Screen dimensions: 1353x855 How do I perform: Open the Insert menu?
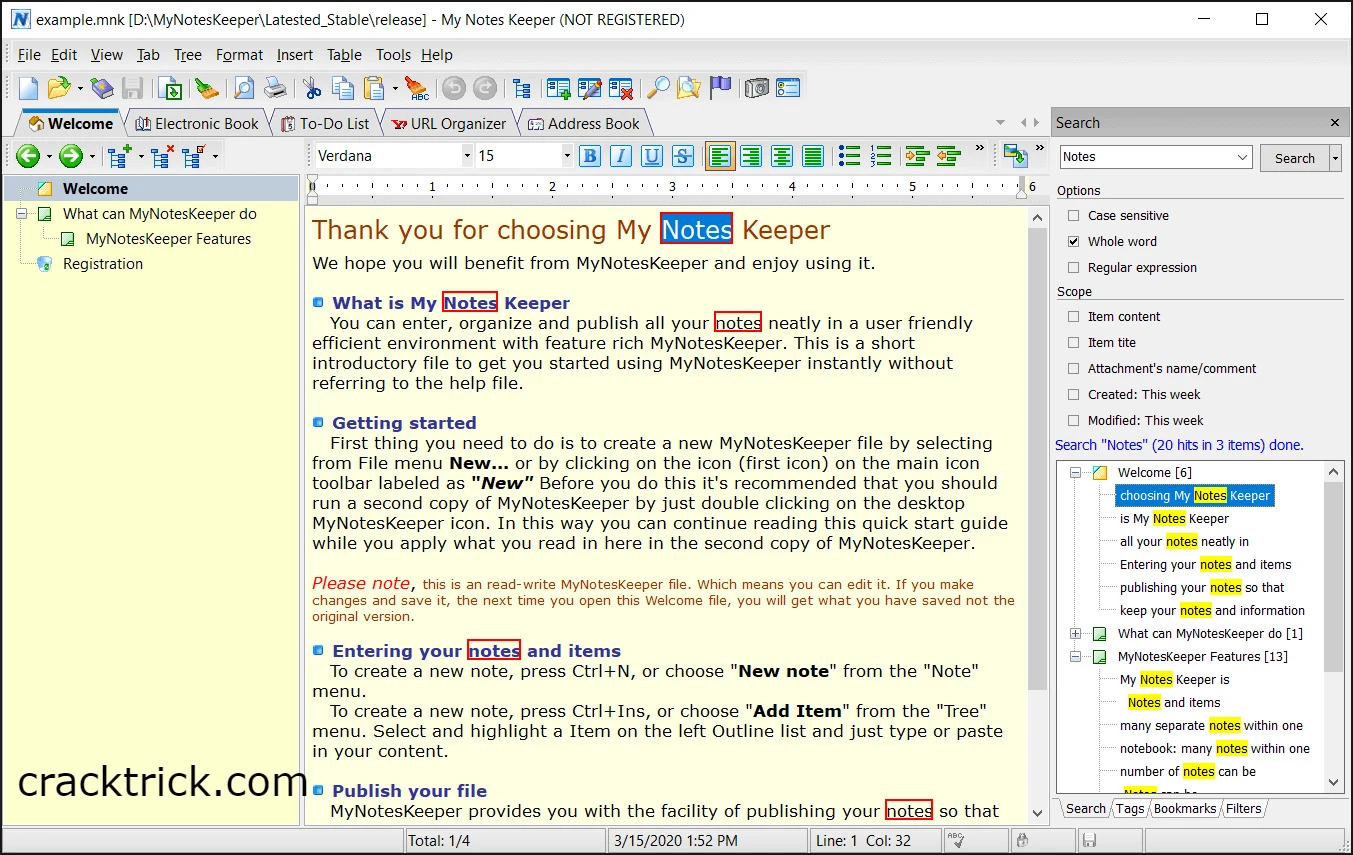tap(295, 55)
